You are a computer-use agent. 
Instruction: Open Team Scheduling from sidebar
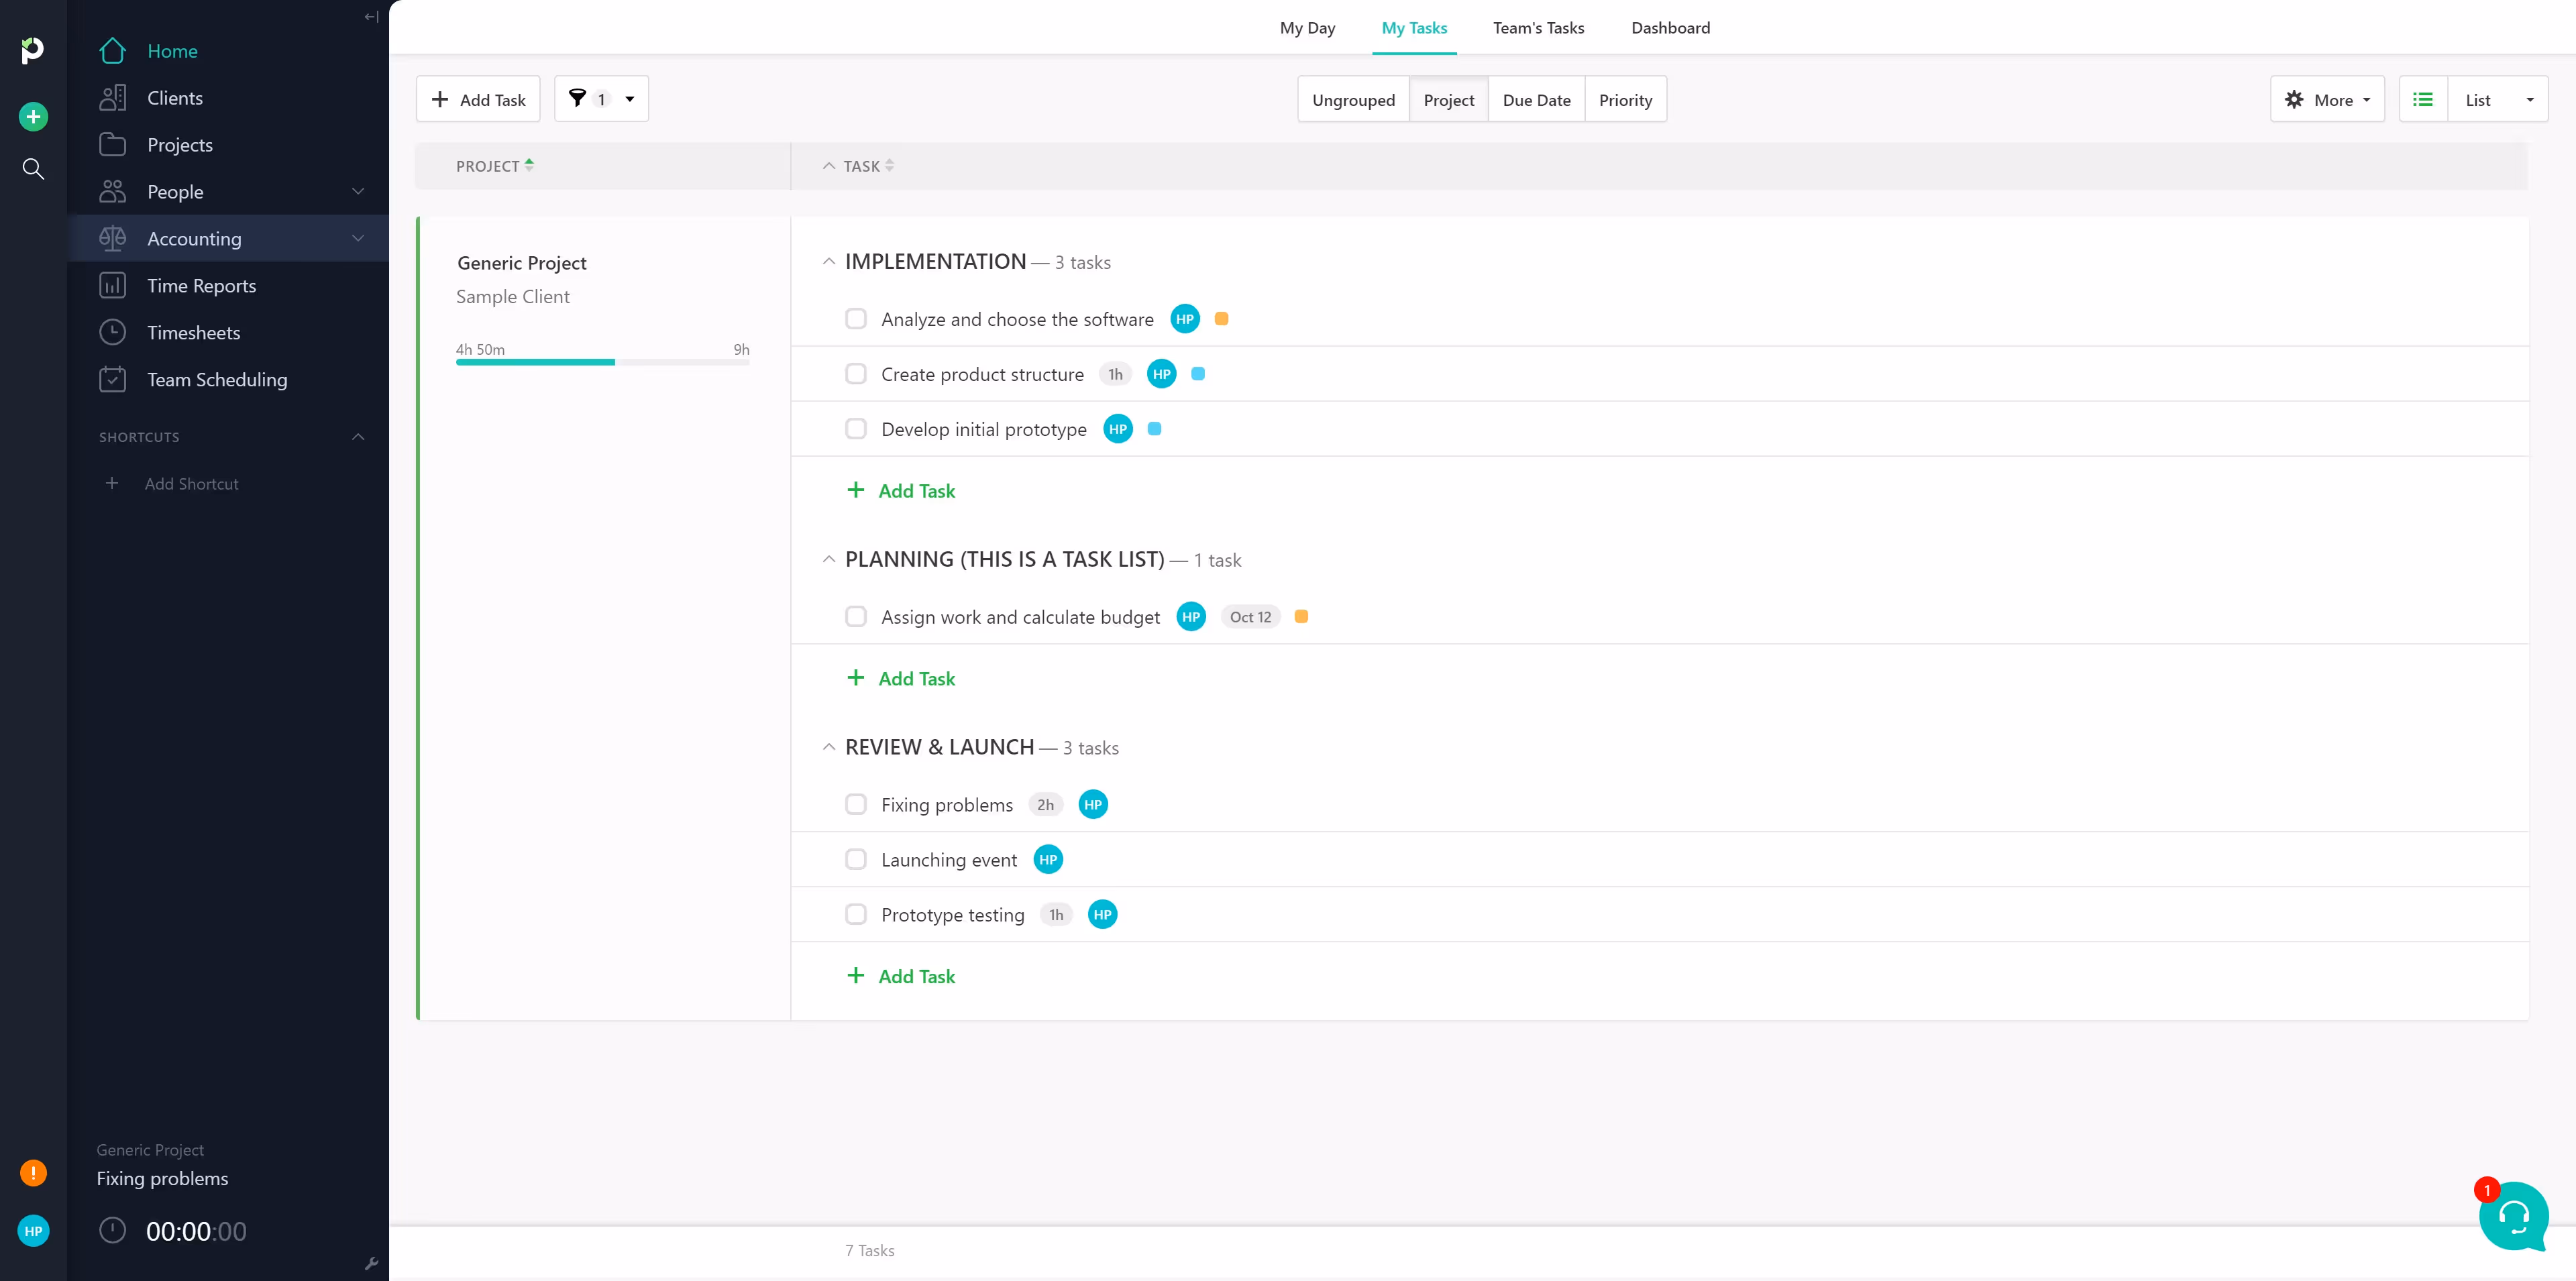217,380
